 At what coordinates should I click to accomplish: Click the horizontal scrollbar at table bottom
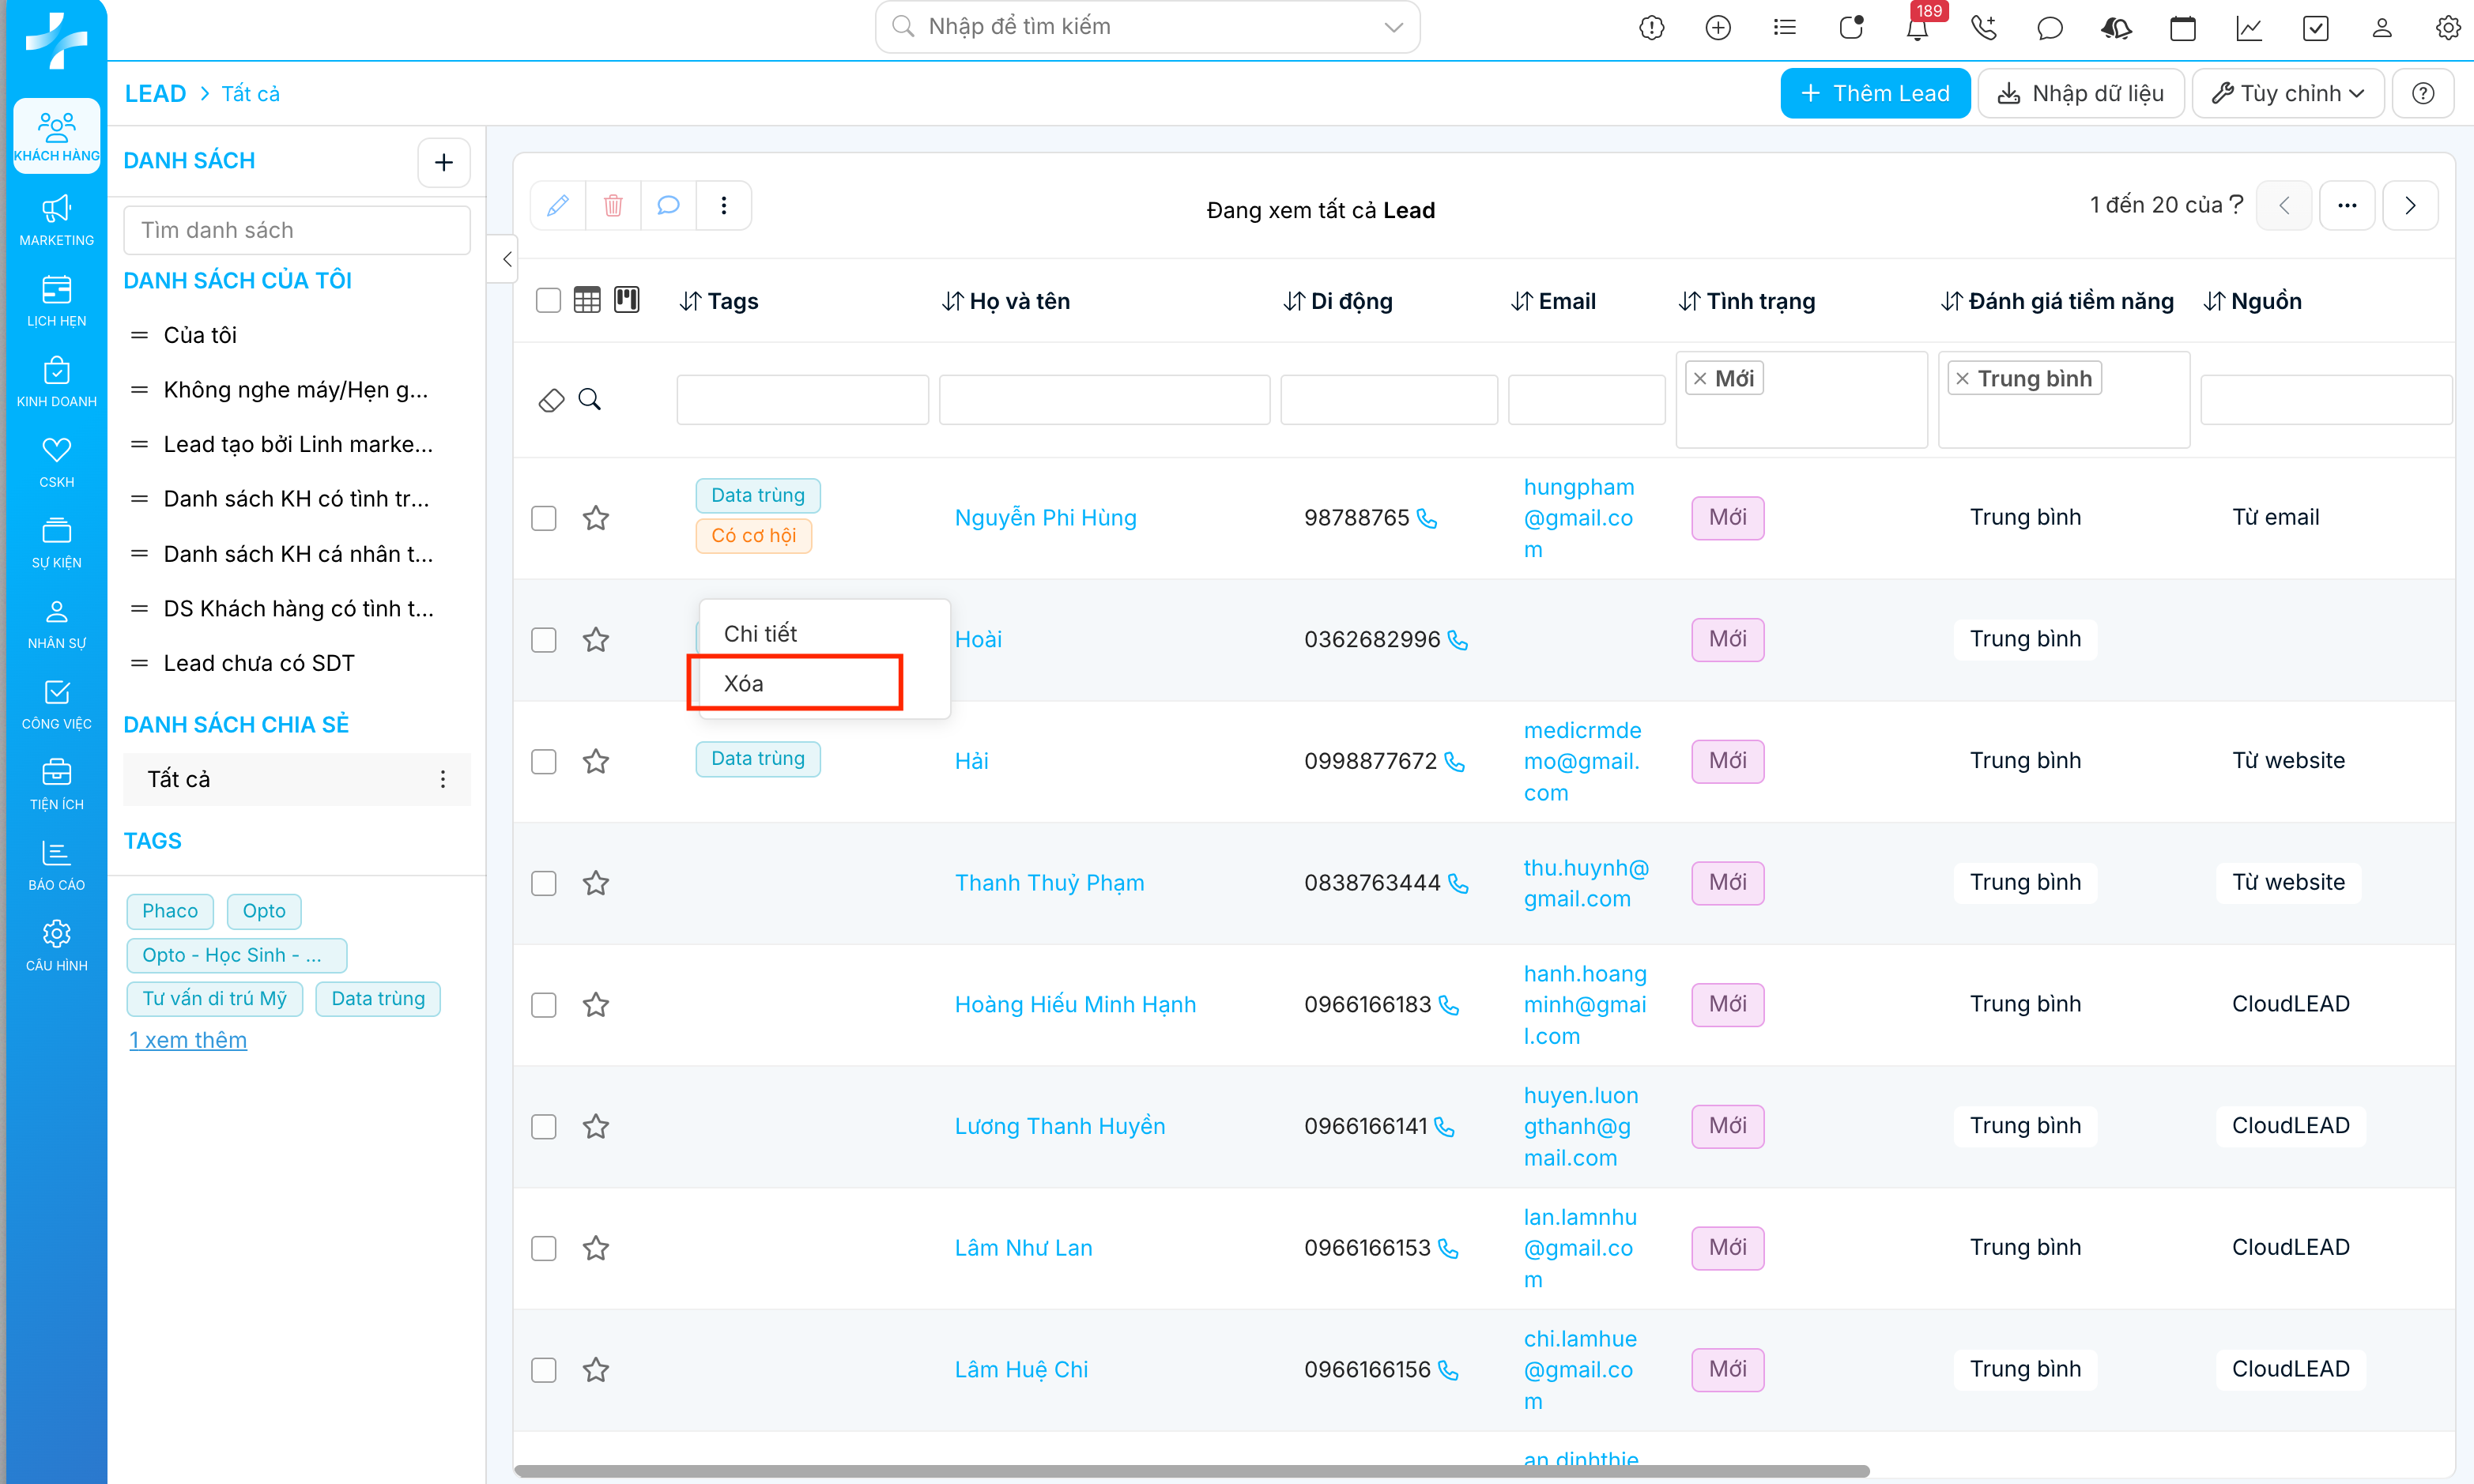tap(1190, 1470)
